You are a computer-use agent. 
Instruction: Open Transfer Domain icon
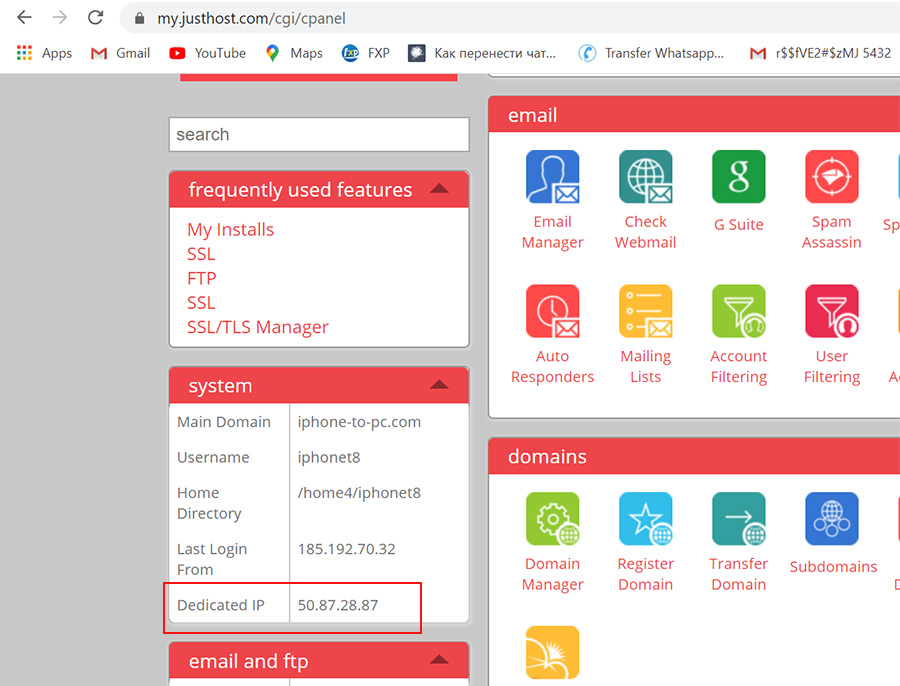(x=738, y=518)
